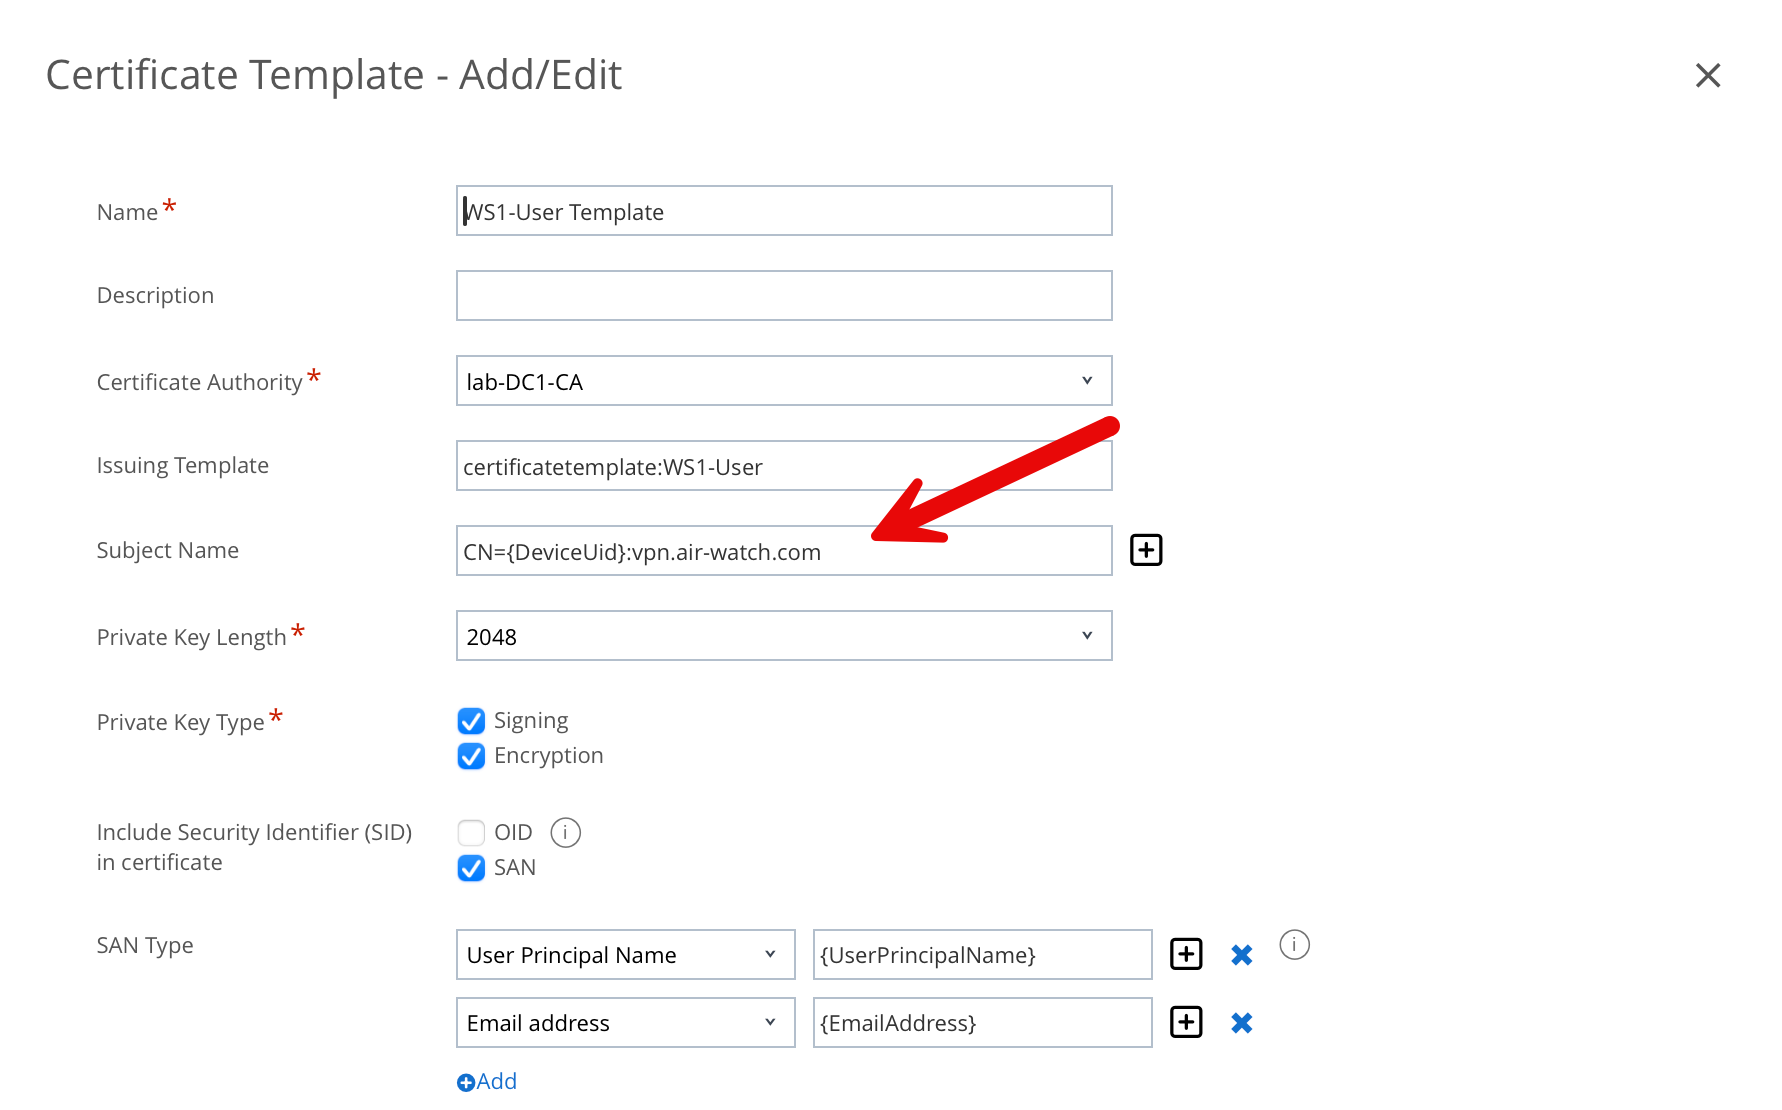This screenshot has width=1782, height=1110.
Task: Close the Certificate Template dialog
Action: click(x=1708, y=75)
